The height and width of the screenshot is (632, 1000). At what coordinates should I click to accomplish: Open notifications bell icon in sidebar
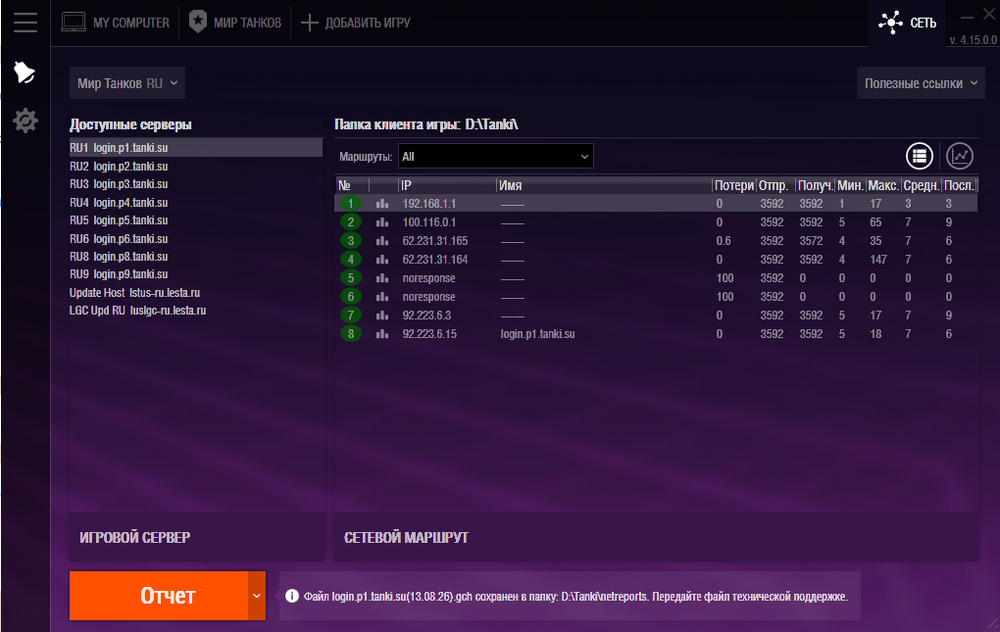click(x=24, y=72)
